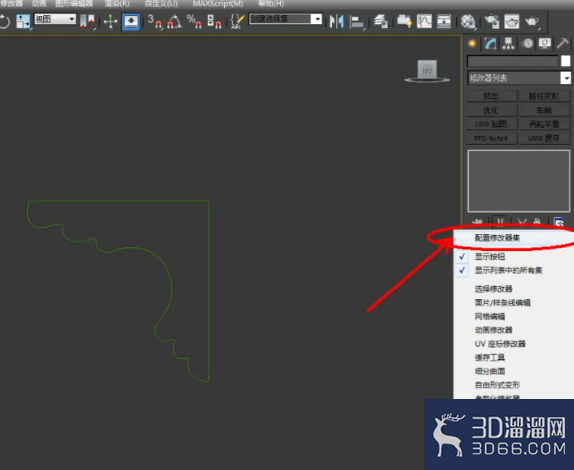Click Configure Modifier Sets icon
574x470 pixels.
[x=559, y=222]
